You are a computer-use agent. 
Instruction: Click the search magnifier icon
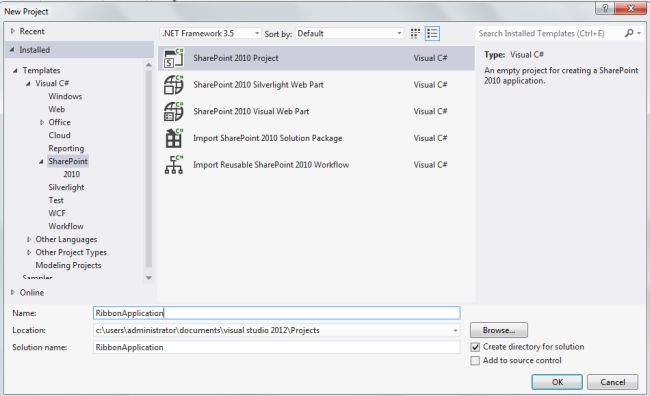click(x=629, y=33)
